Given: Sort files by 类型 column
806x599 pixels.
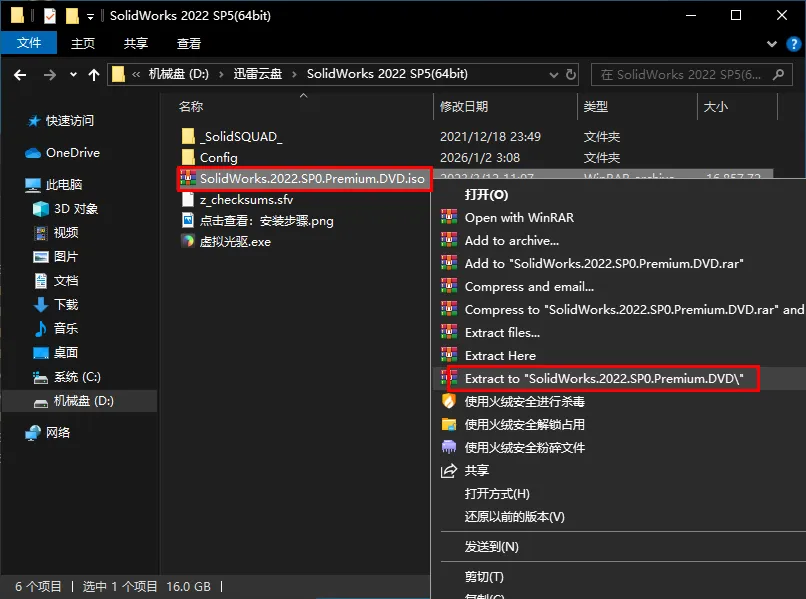Looking at the screenshot, I should (596, 106).
